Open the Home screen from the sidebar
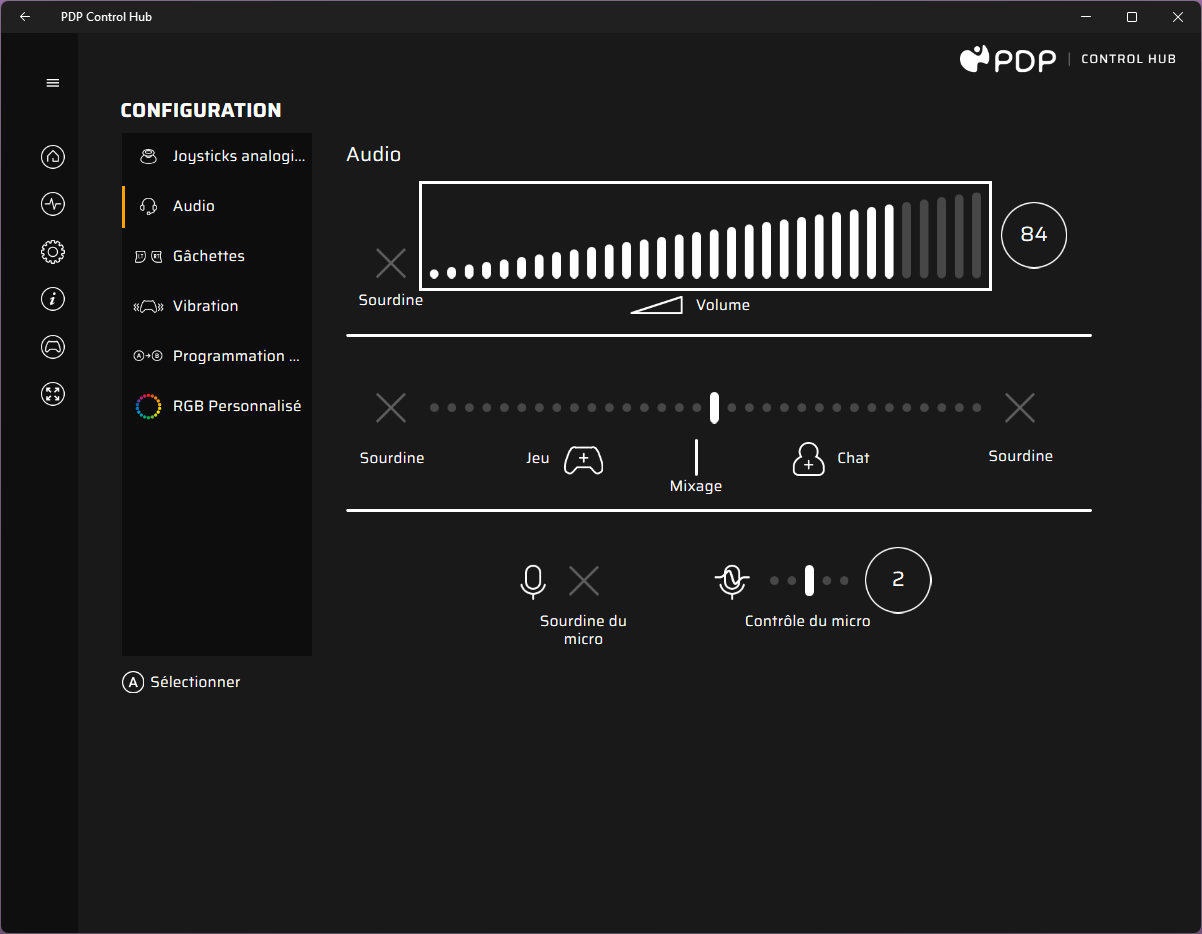This screenshot has width=1202, height=934. pyautogui.click(x=52, y=156)
